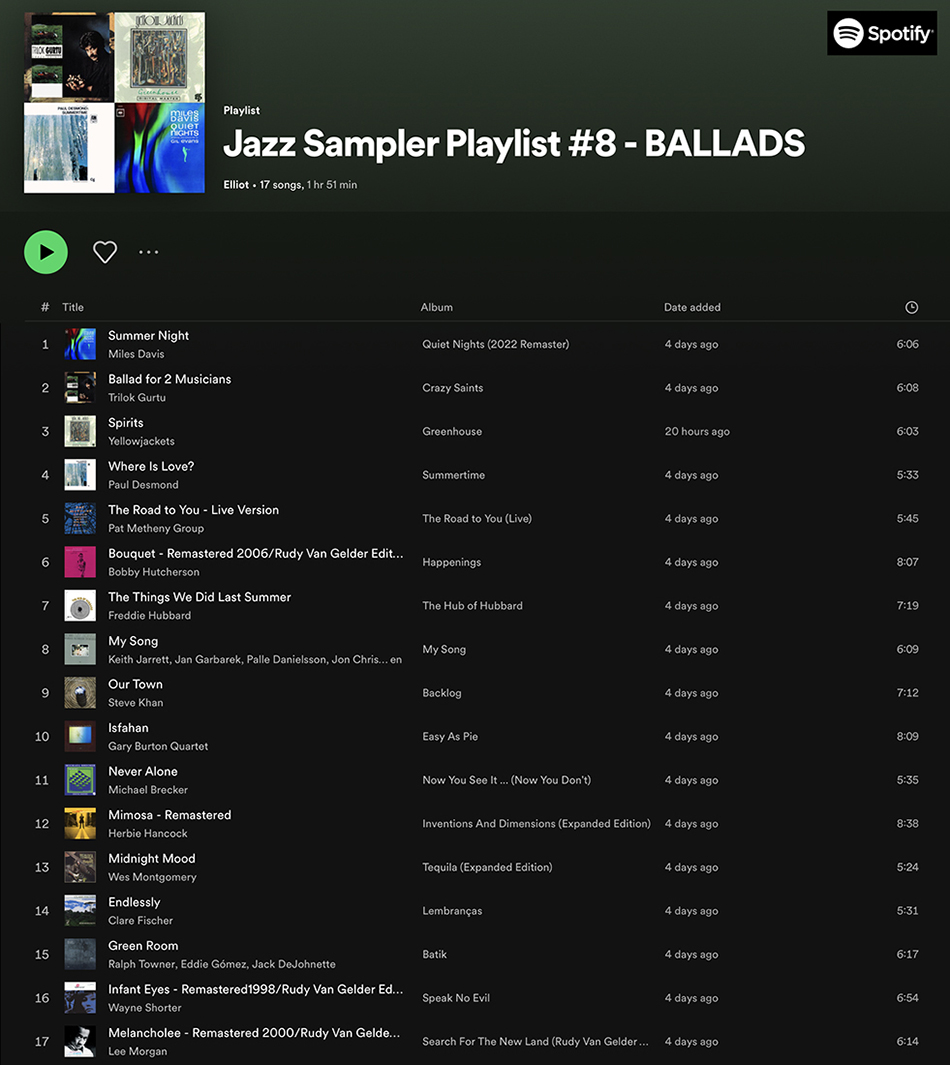Click The Road to You cover thumbnail
Screen dimensions: 950x1065
[x=80, y=518]
